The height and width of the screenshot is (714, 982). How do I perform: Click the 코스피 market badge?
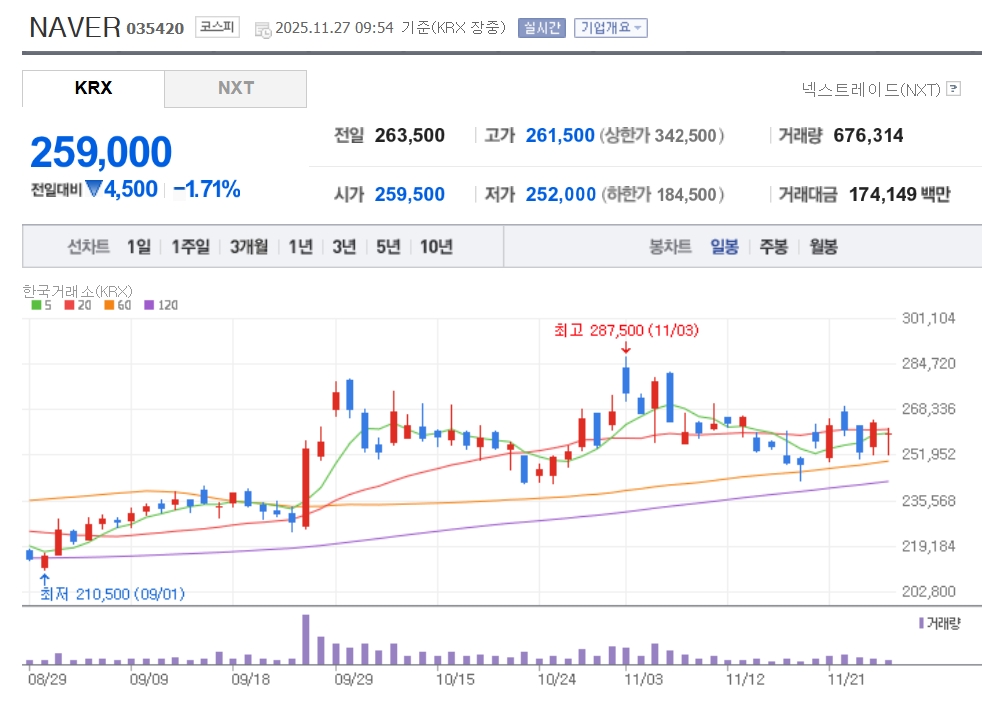[216, 28]
